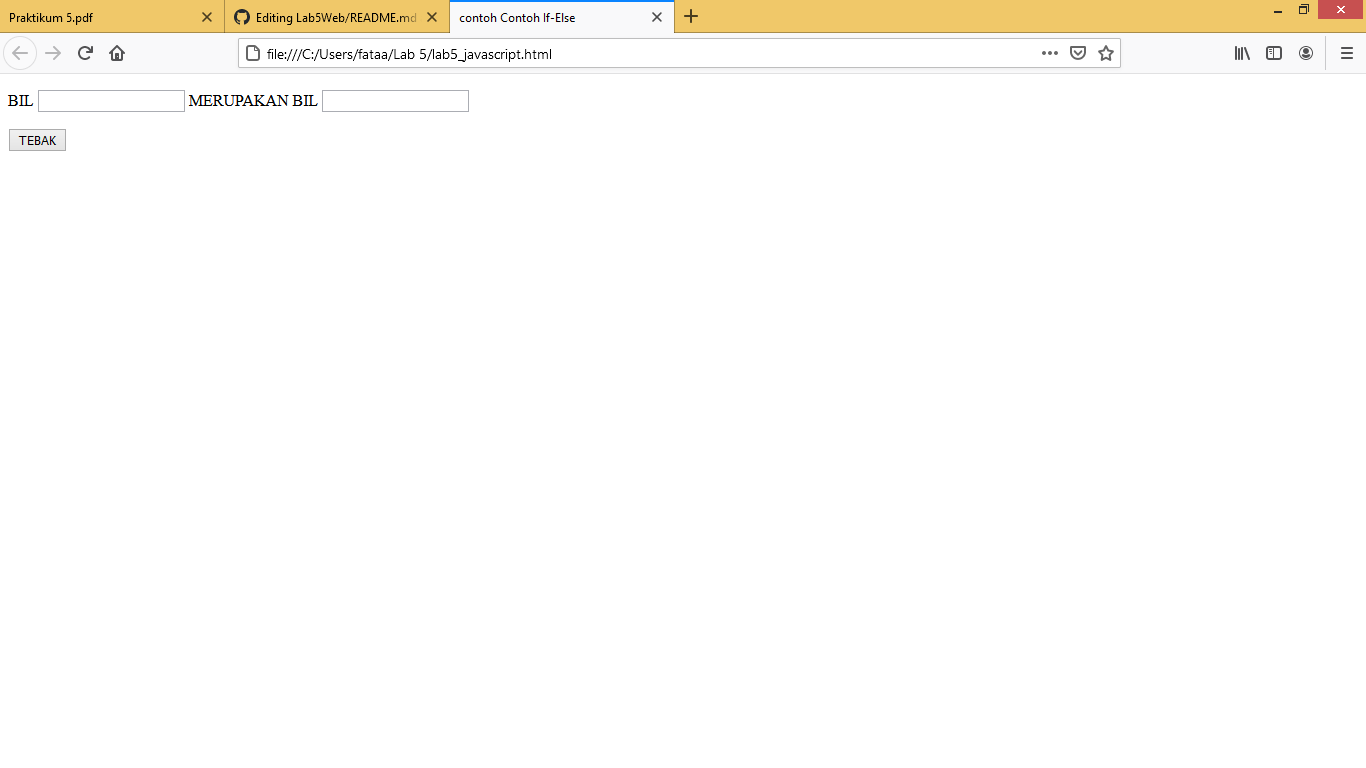Click the page info icon in address bar
This screenshot has width=1366, height=768.
251,53
